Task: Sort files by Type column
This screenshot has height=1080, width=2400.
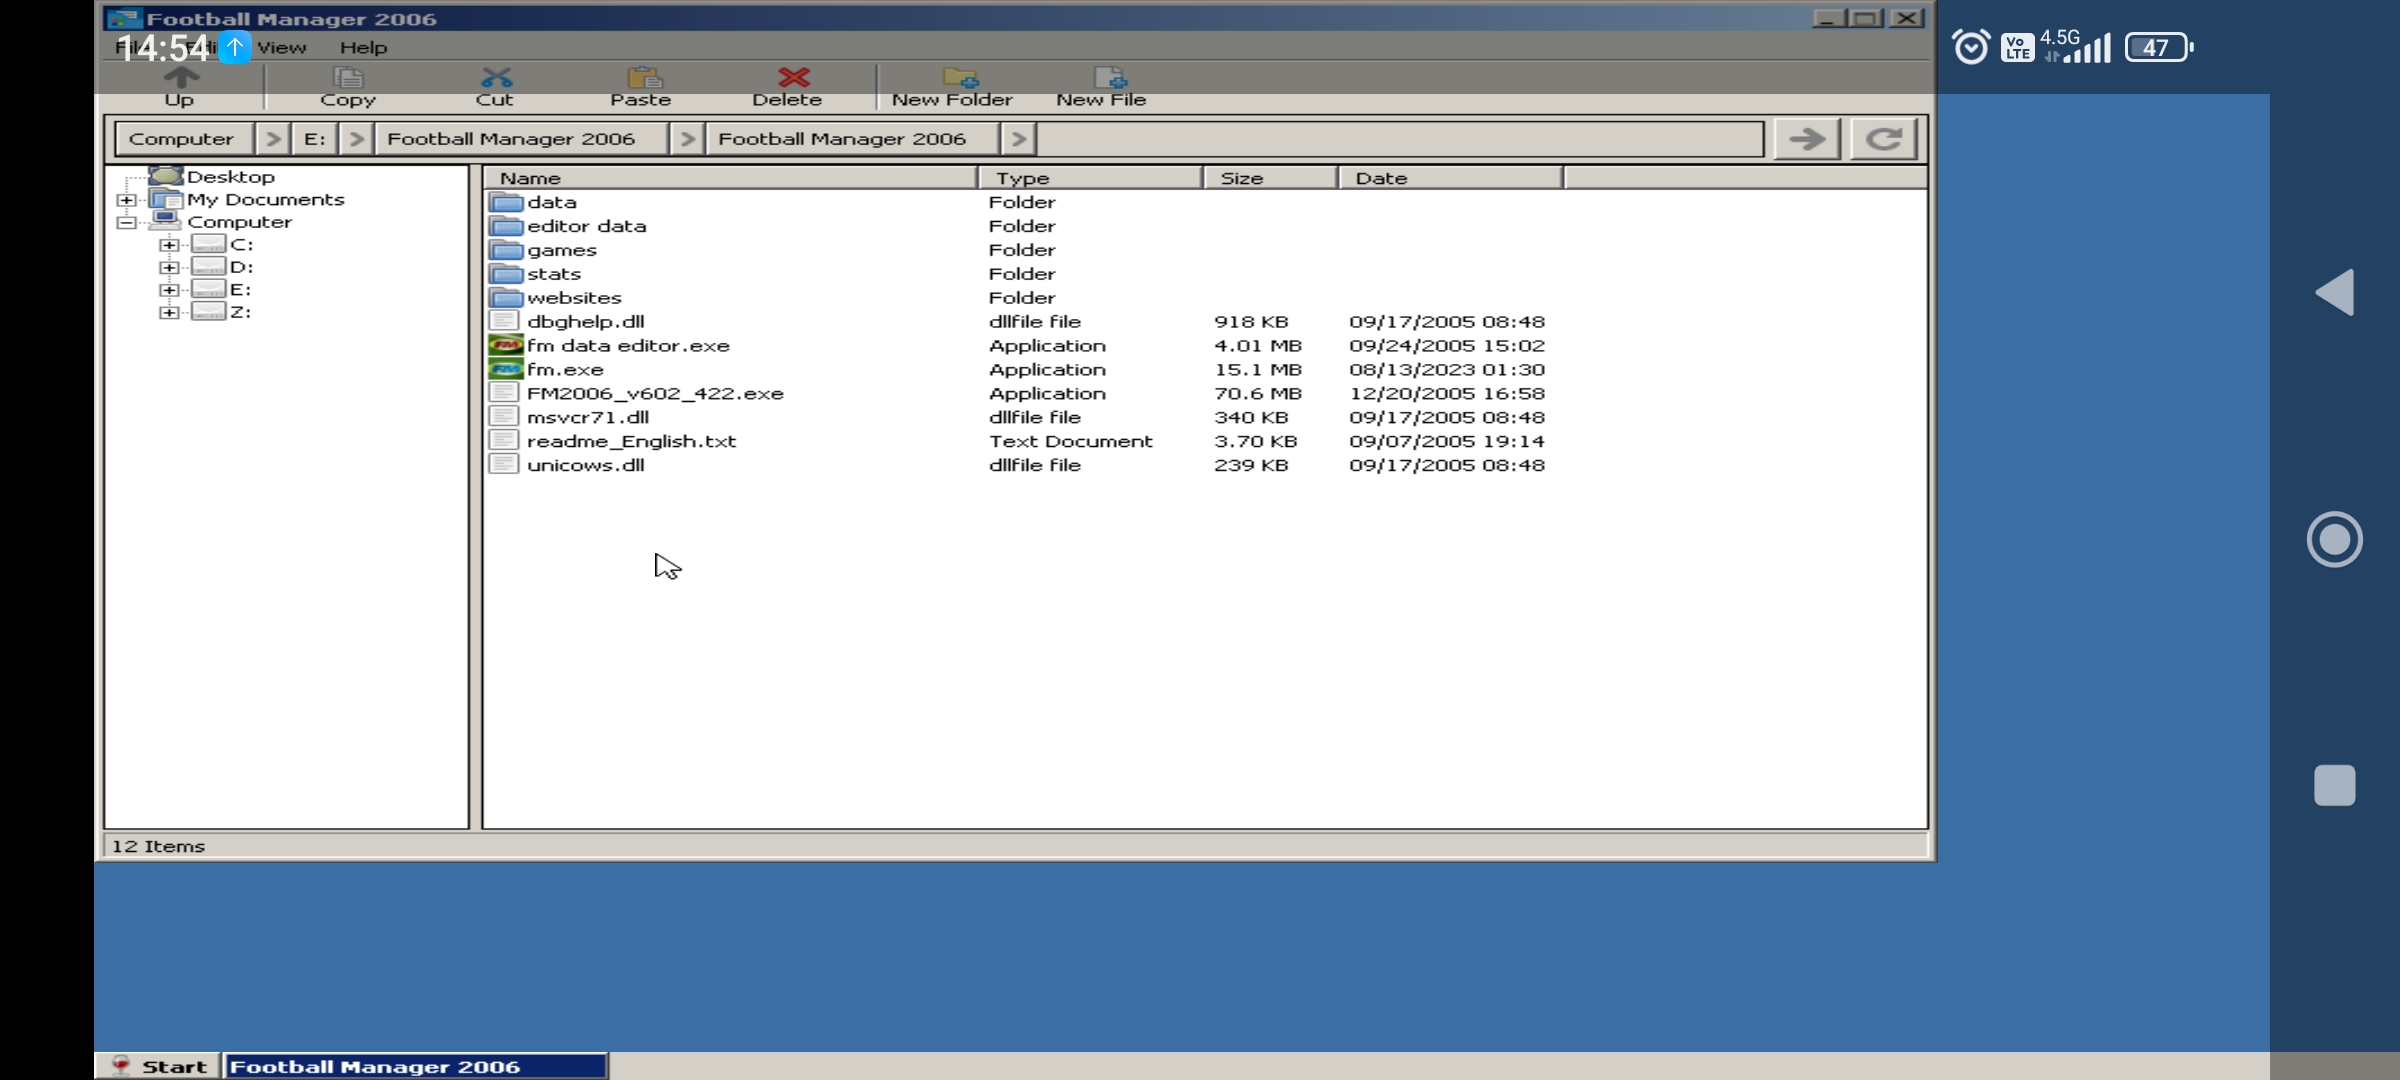Action: pos(1091,178)
